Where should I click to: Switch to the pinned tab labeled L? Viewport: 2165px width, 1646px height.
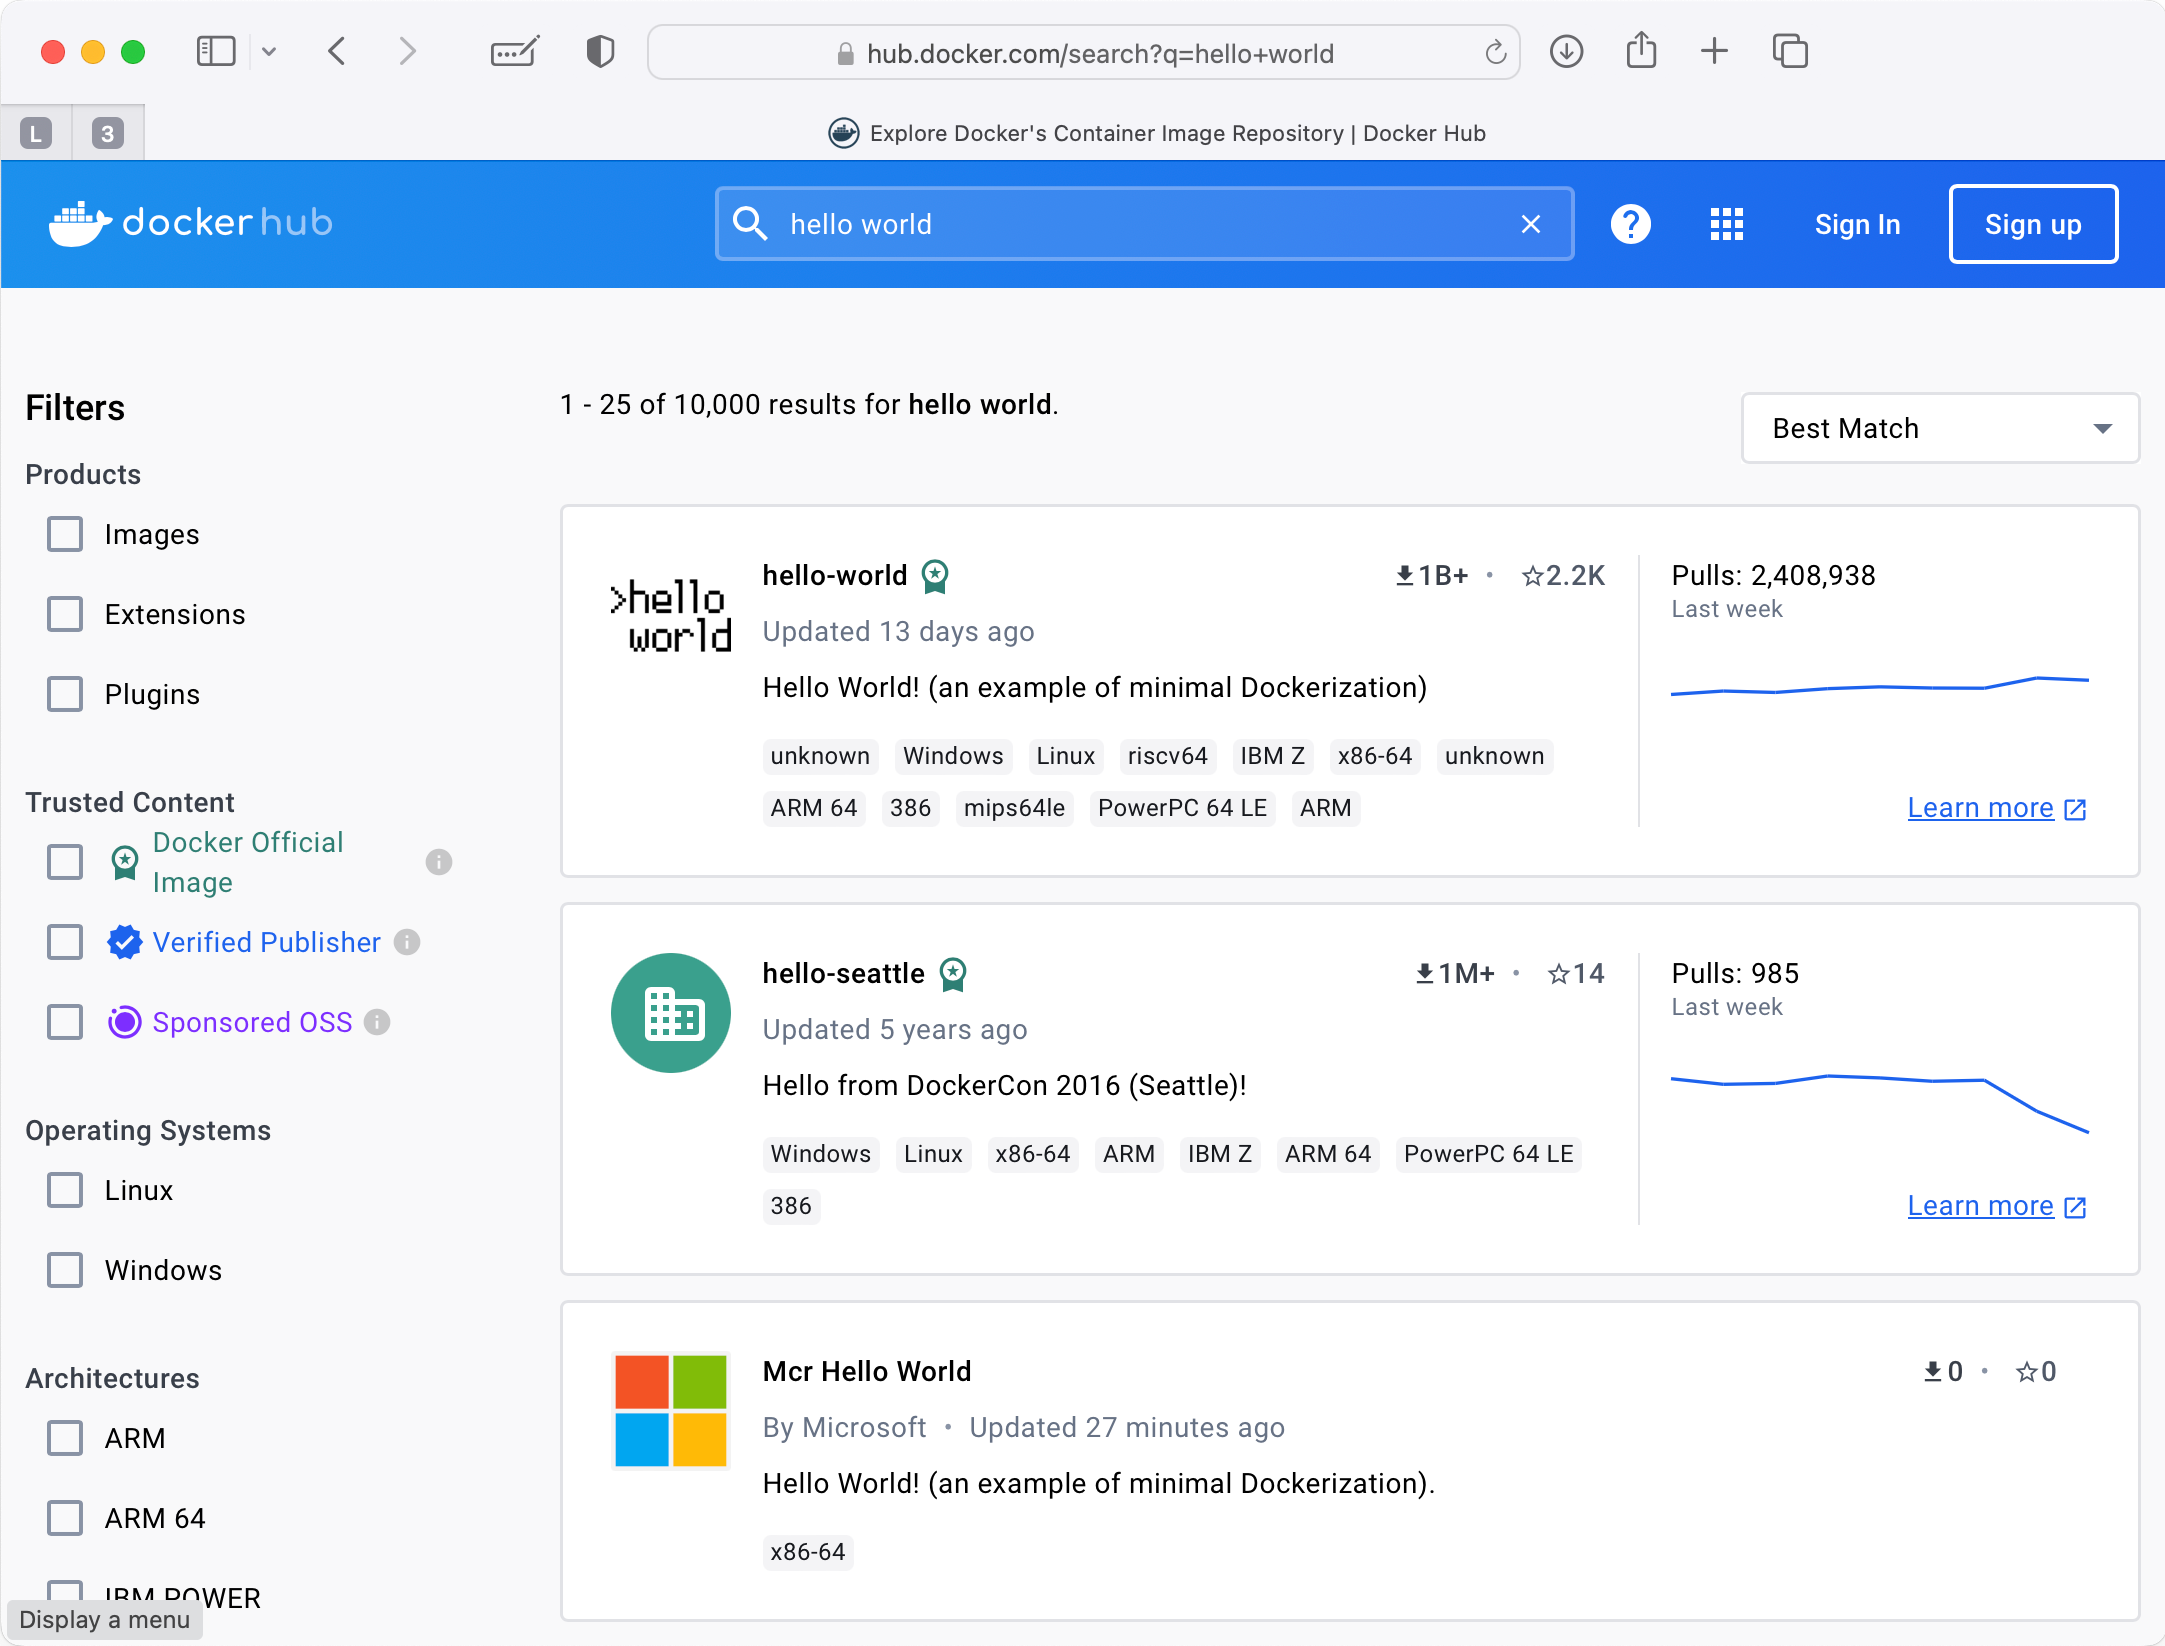36,133
